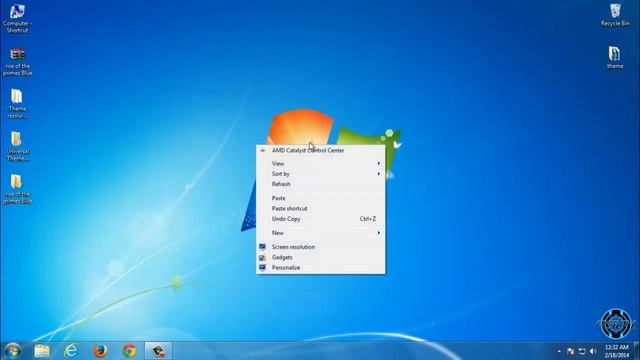Open the network tray icon
Screen dimensions: 640x360
click(582, 351)
